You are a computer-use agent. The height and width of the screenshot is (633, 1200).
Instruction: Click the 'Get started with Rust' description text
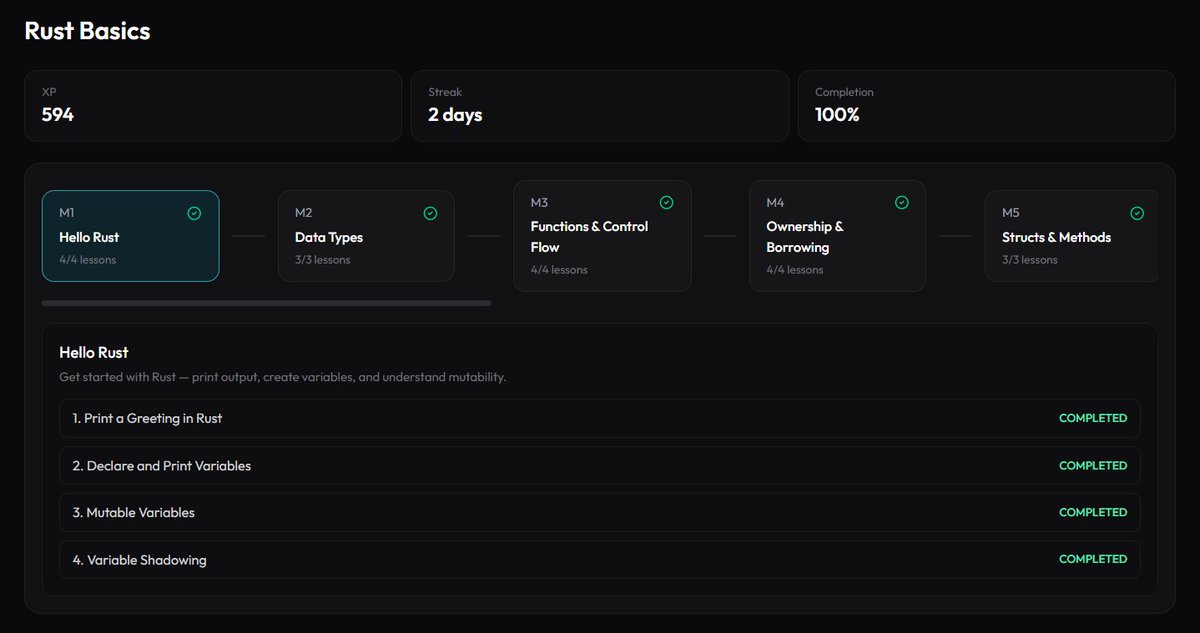(x=283, y=377)
